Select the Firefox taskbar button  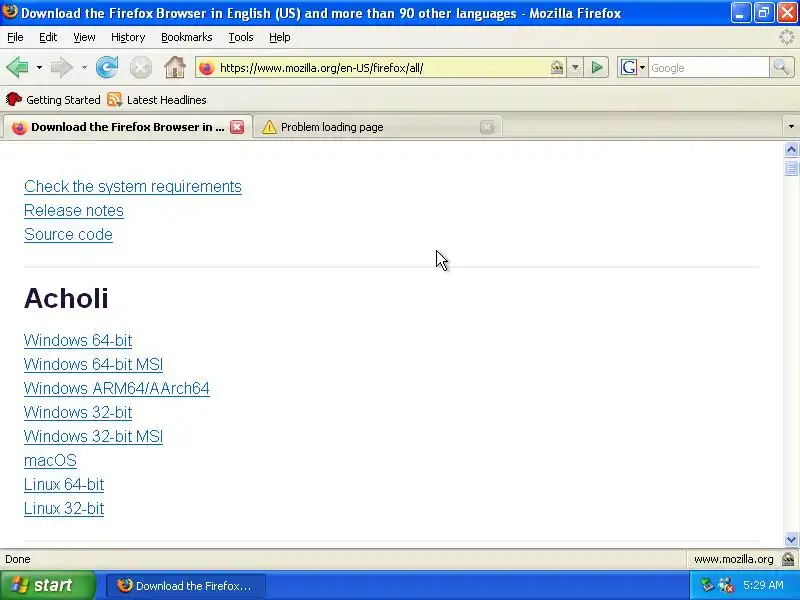[x=186, y=586]
